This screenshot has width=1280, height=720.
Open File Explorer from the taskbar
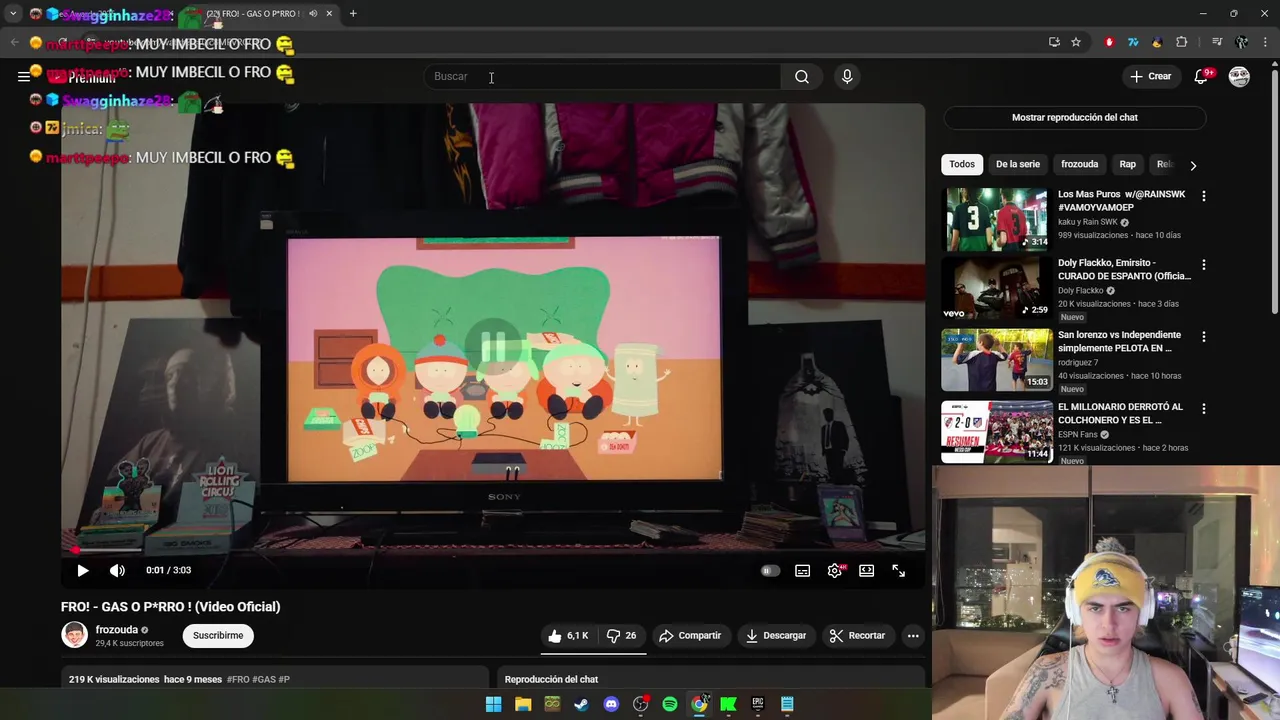coord(523,704)
